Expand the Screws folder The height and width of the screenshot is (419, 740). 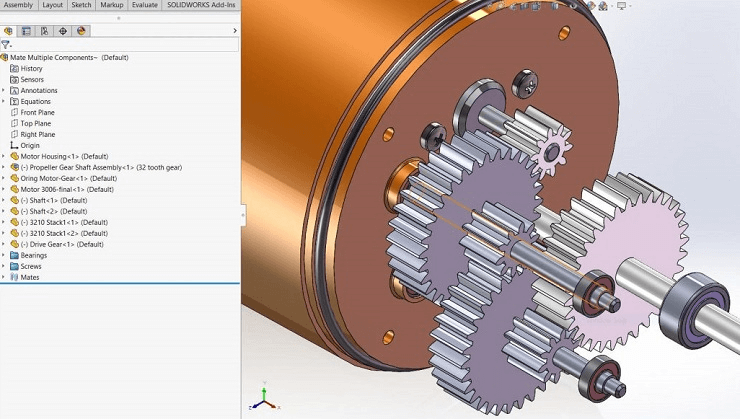click(x=4, y=266)
